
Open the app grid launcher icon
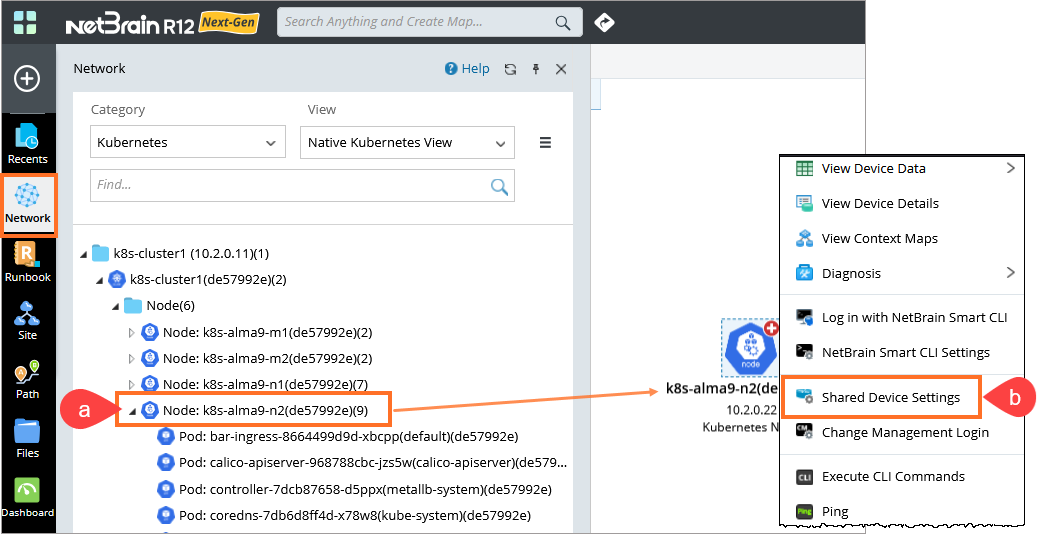pyautogui.click(x=25, y=21)
